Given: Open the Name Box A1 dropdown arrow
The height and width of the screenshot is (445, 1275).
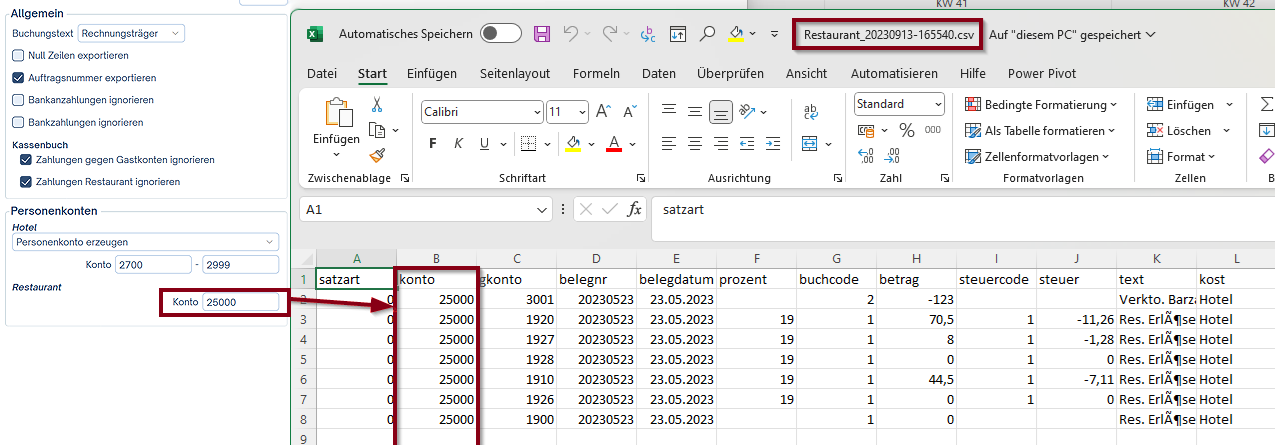Looking at the screenshot, I should (x=542, y=210).
